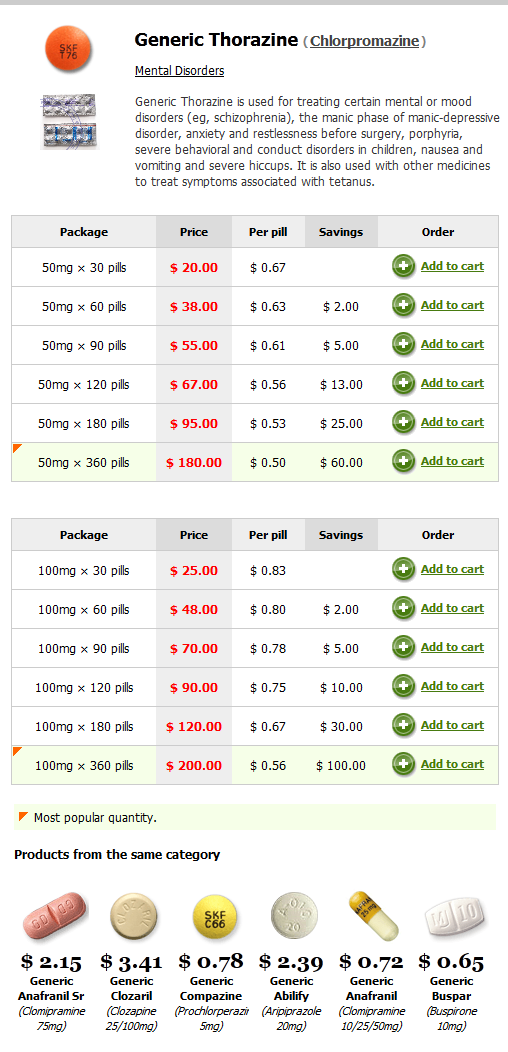Click green plus icon for 100mg × 60 pills
Viewport: 508px width, 1052px height.
pos(403,608)
